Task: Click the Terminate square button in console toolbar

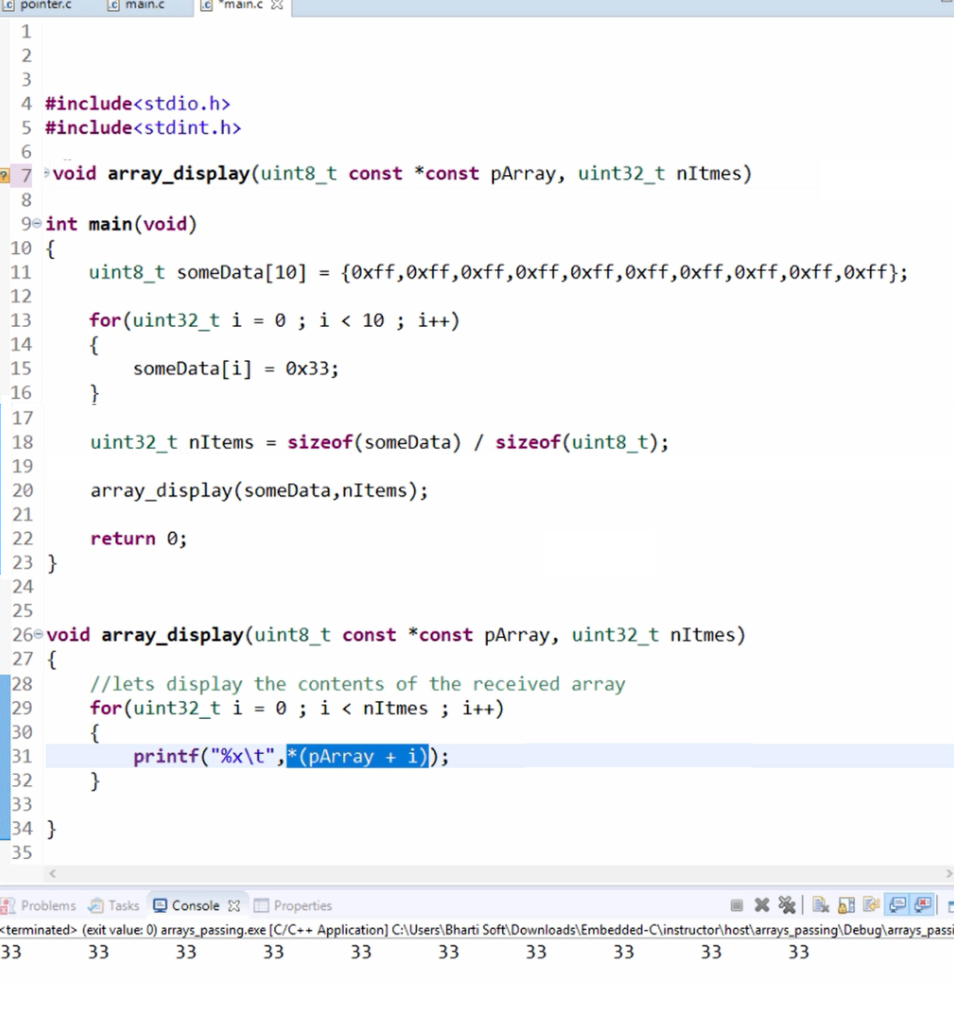Action: [737, 905]
